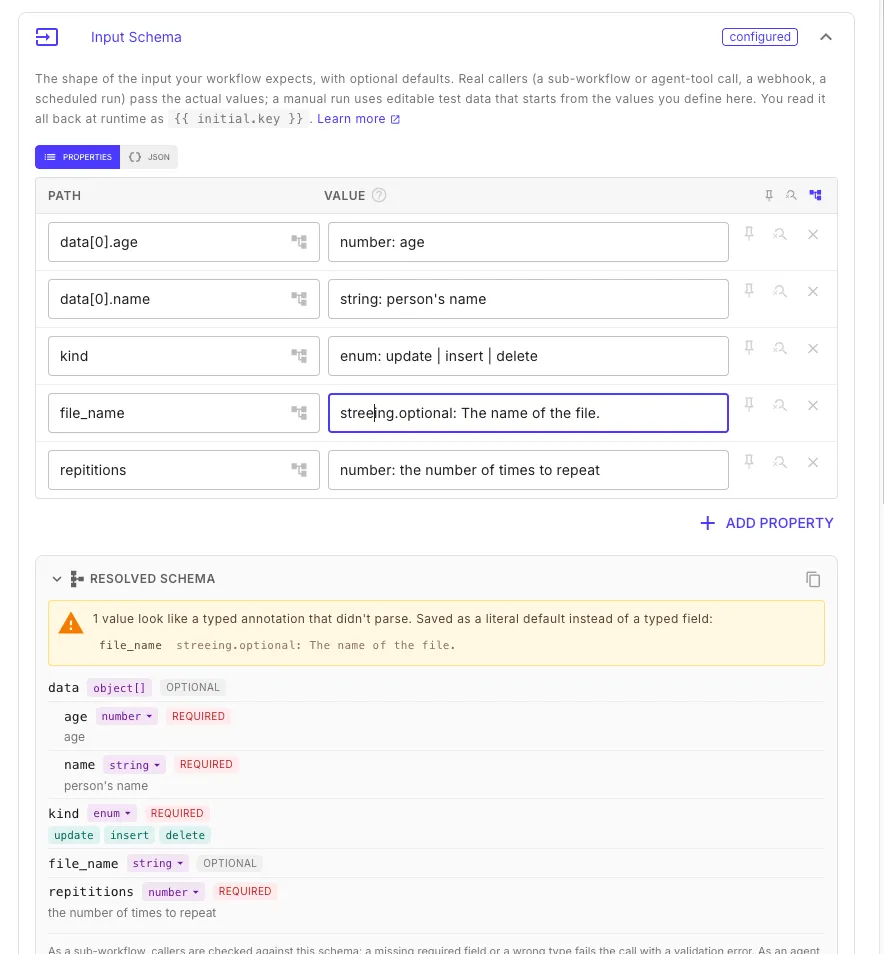This screenshot has width=884, height=954.
Task: Click the update enum value chip
Action: tap(74, 835)
